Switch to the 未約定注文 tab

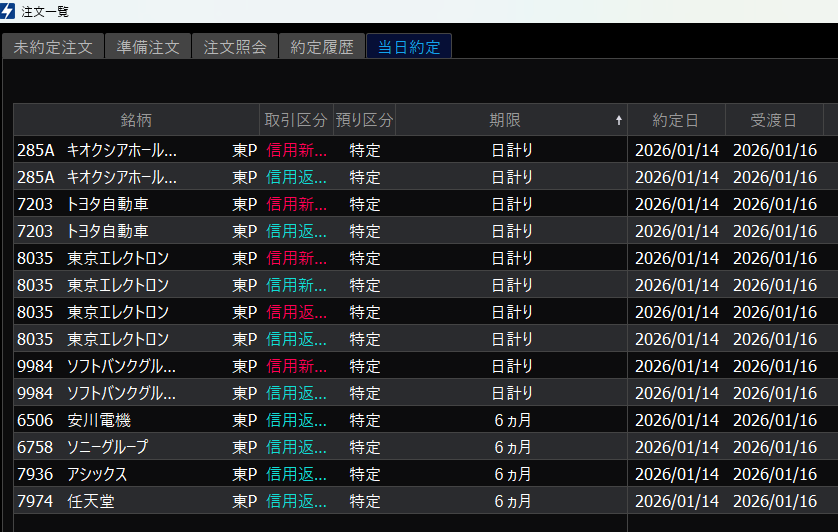53,47
